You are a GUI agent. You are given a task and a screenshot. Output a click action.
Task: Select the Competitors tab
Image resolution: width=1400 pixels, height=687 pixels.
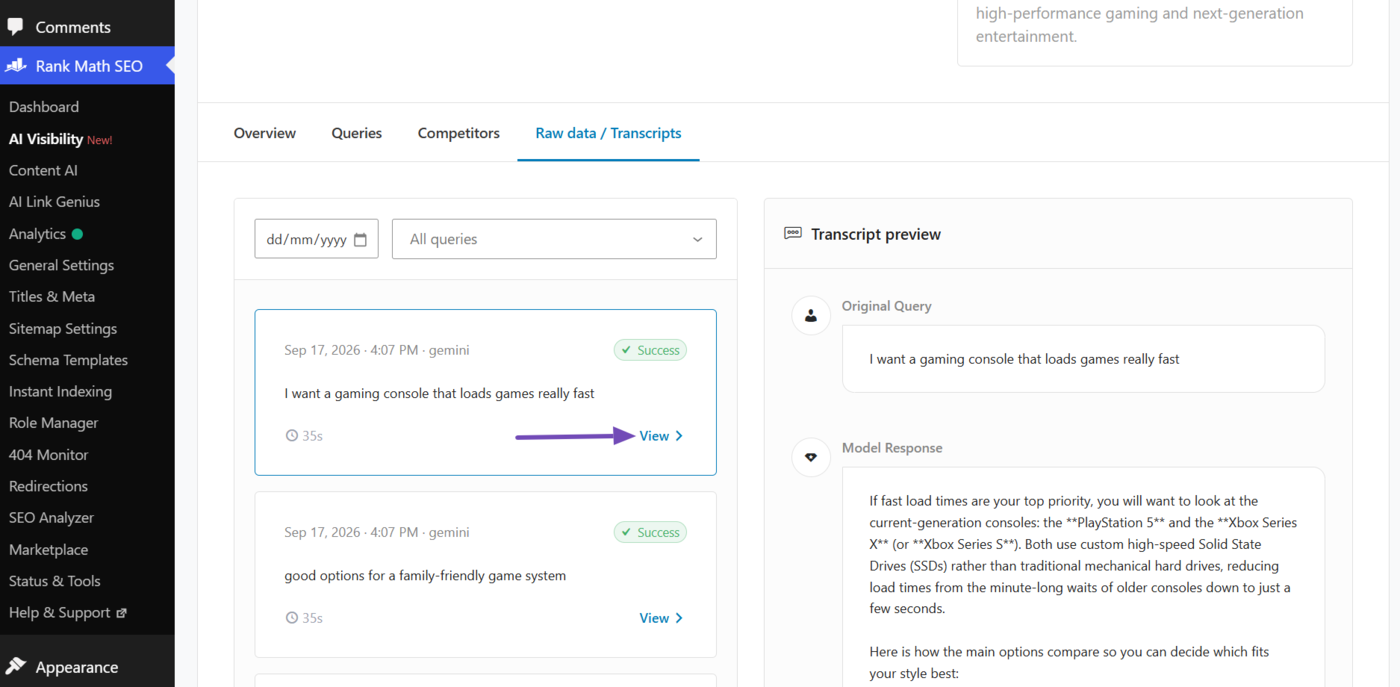[459, 133]
